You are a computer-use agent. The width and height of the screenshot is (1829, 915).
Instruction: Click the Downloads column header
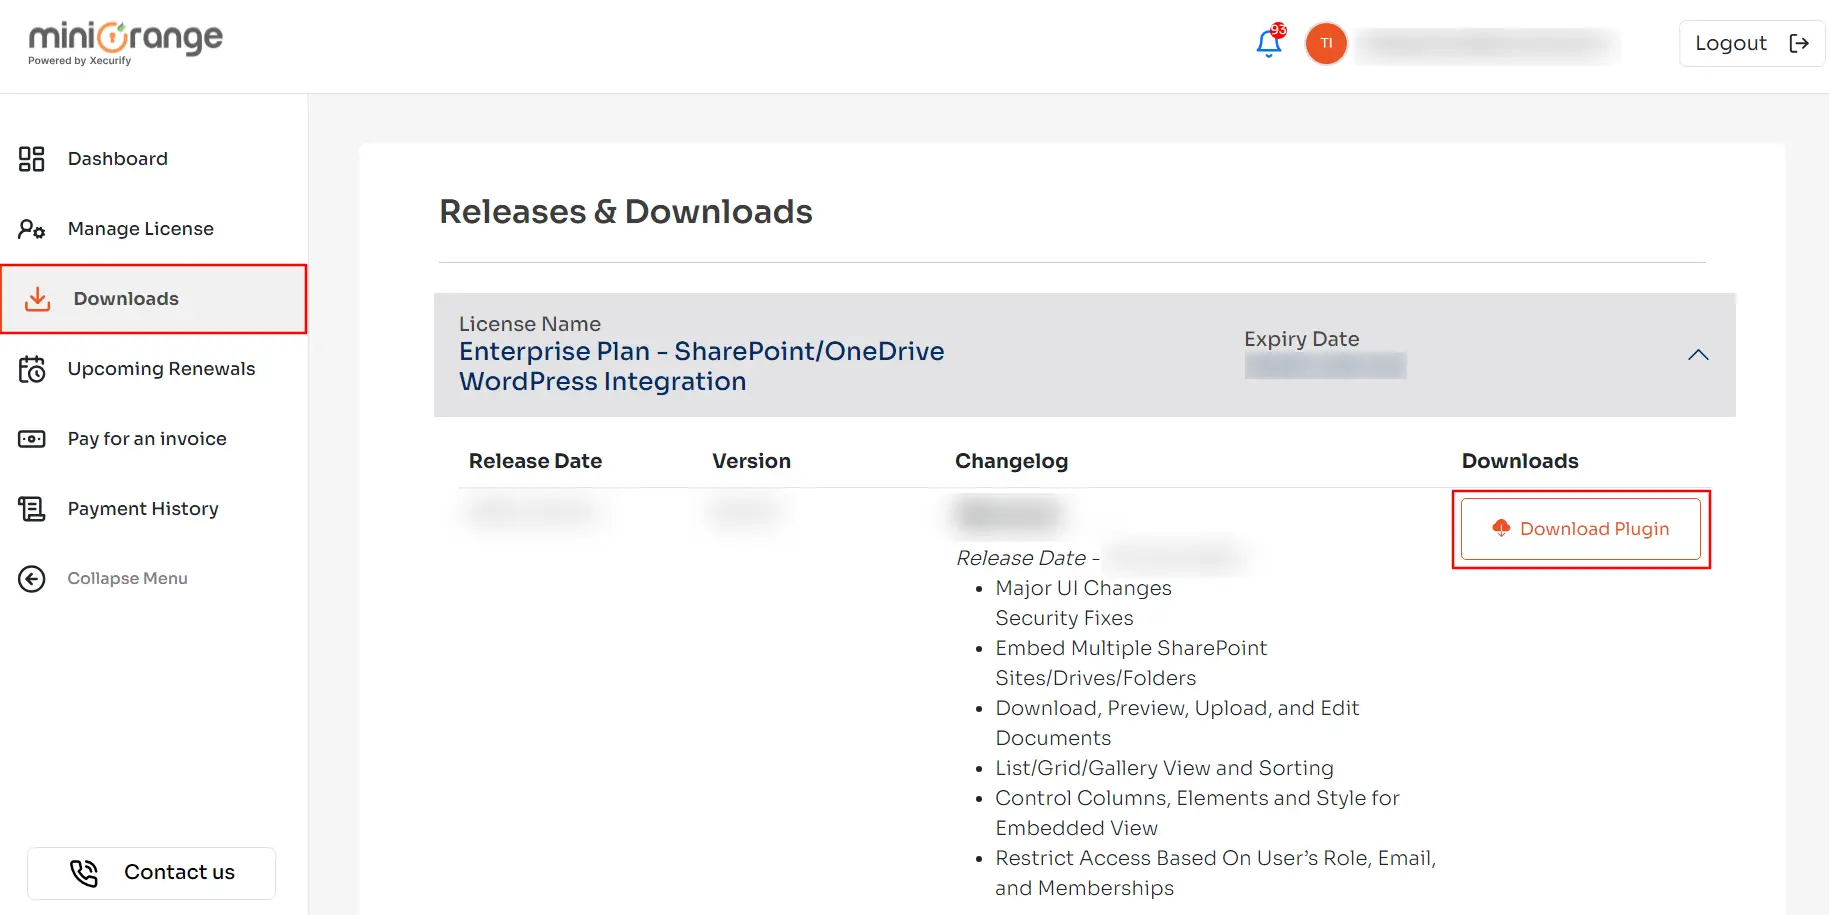pos(1520,461)
